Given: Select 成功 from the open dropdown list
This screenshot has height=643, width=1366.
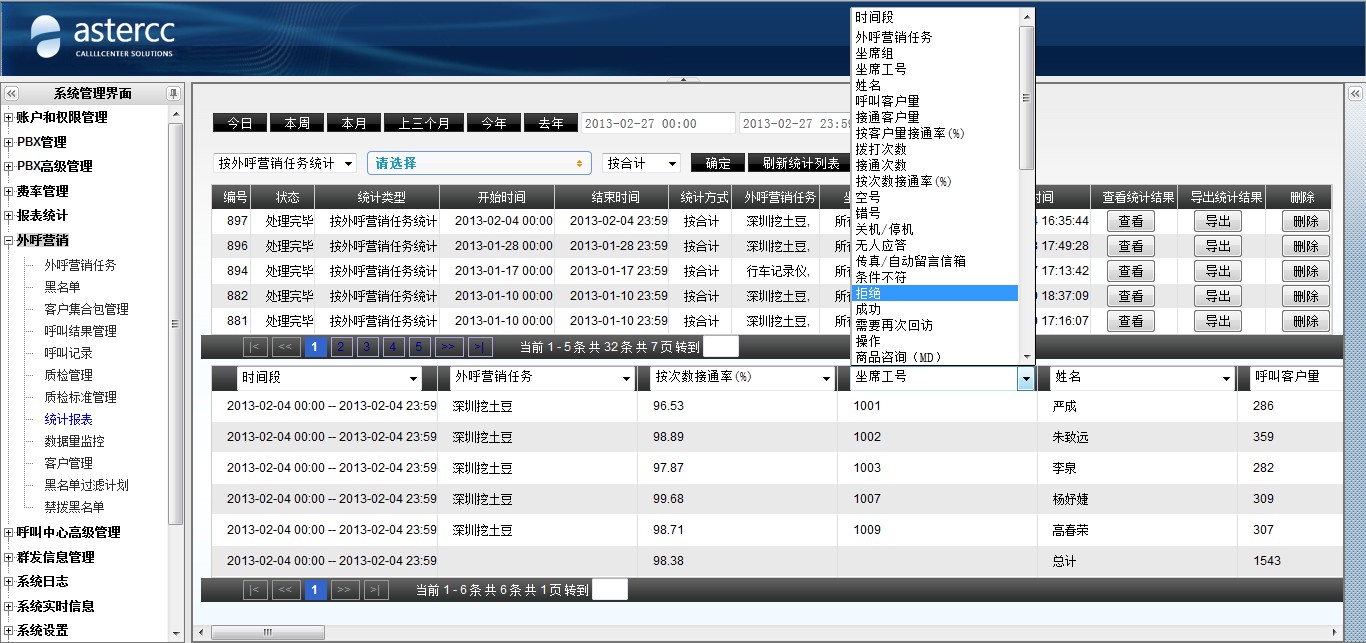Looking at the screenshot, I should [869, 309].
